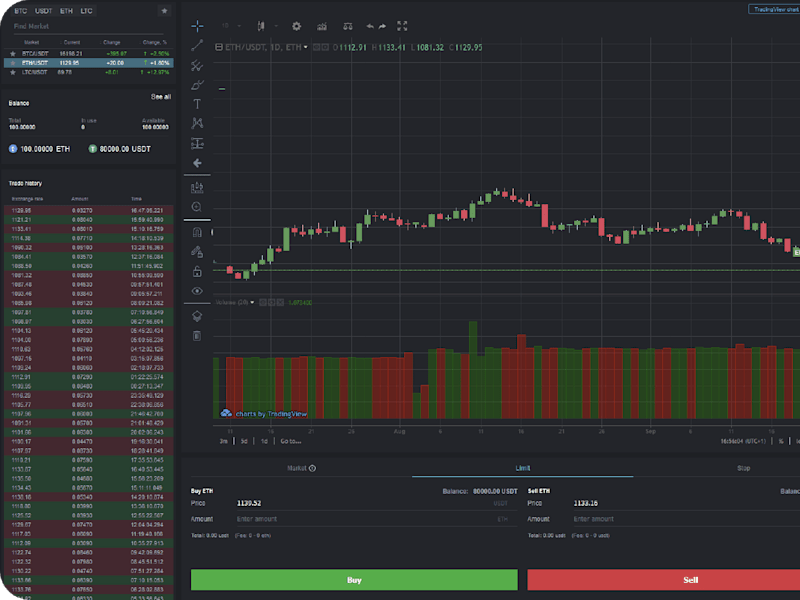Screen dimensions: 800x600
Task: Click the Go to... date button
Action: coord(291,441)
